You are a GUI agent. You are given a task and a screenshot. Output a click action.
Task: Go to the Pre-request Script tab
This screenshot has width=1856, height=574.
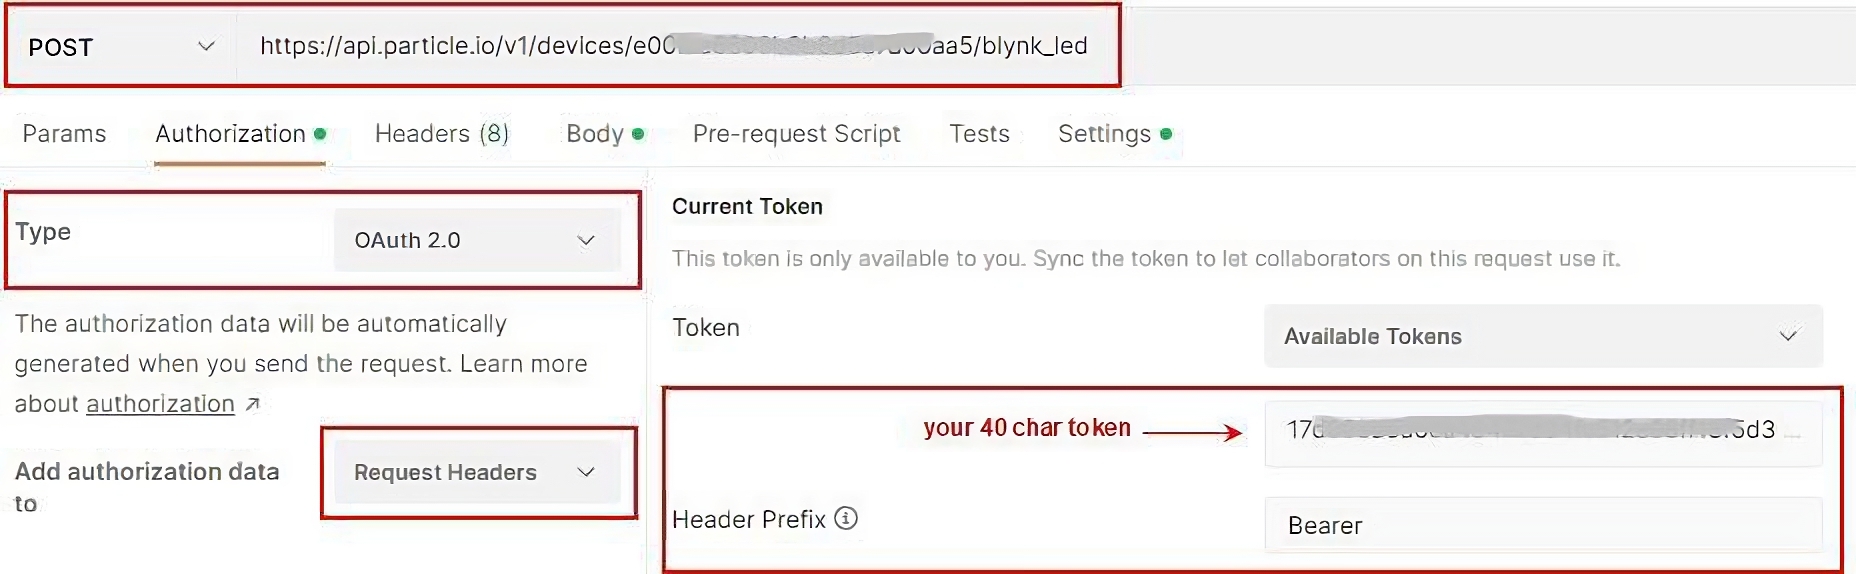[x=796, y=134]
